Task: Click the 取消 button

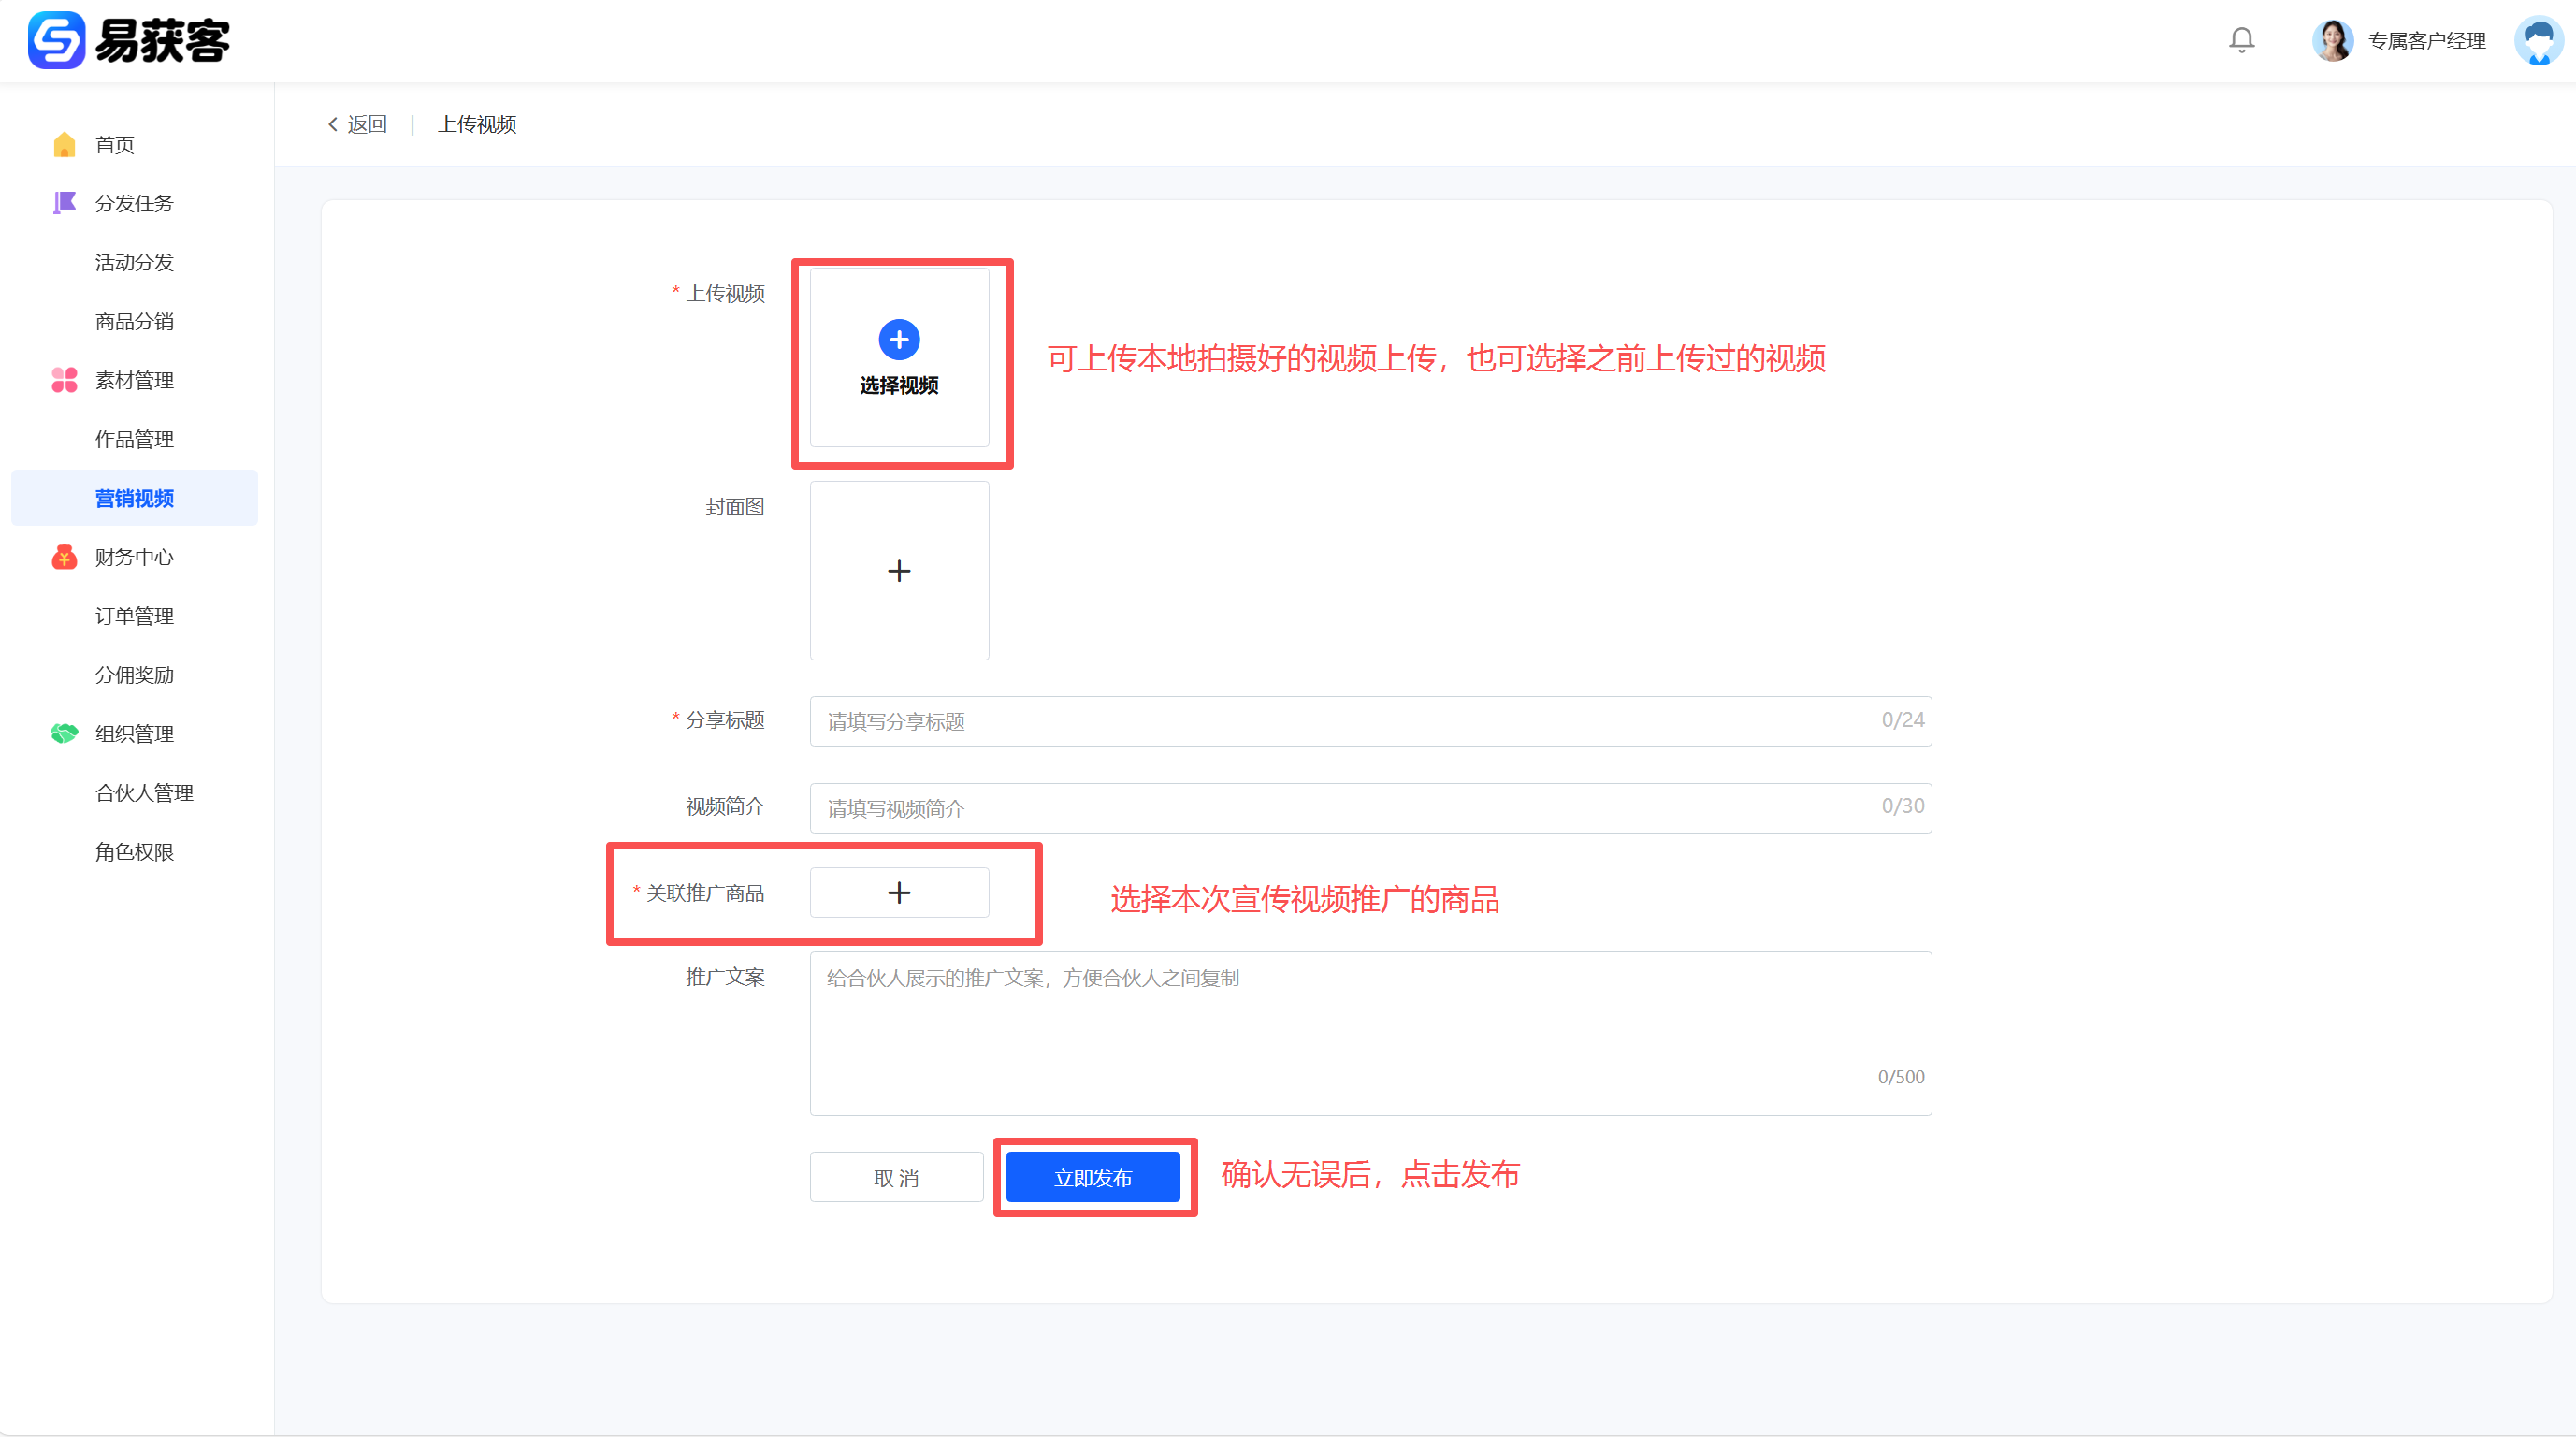Action: click(x=896, y=1178)
